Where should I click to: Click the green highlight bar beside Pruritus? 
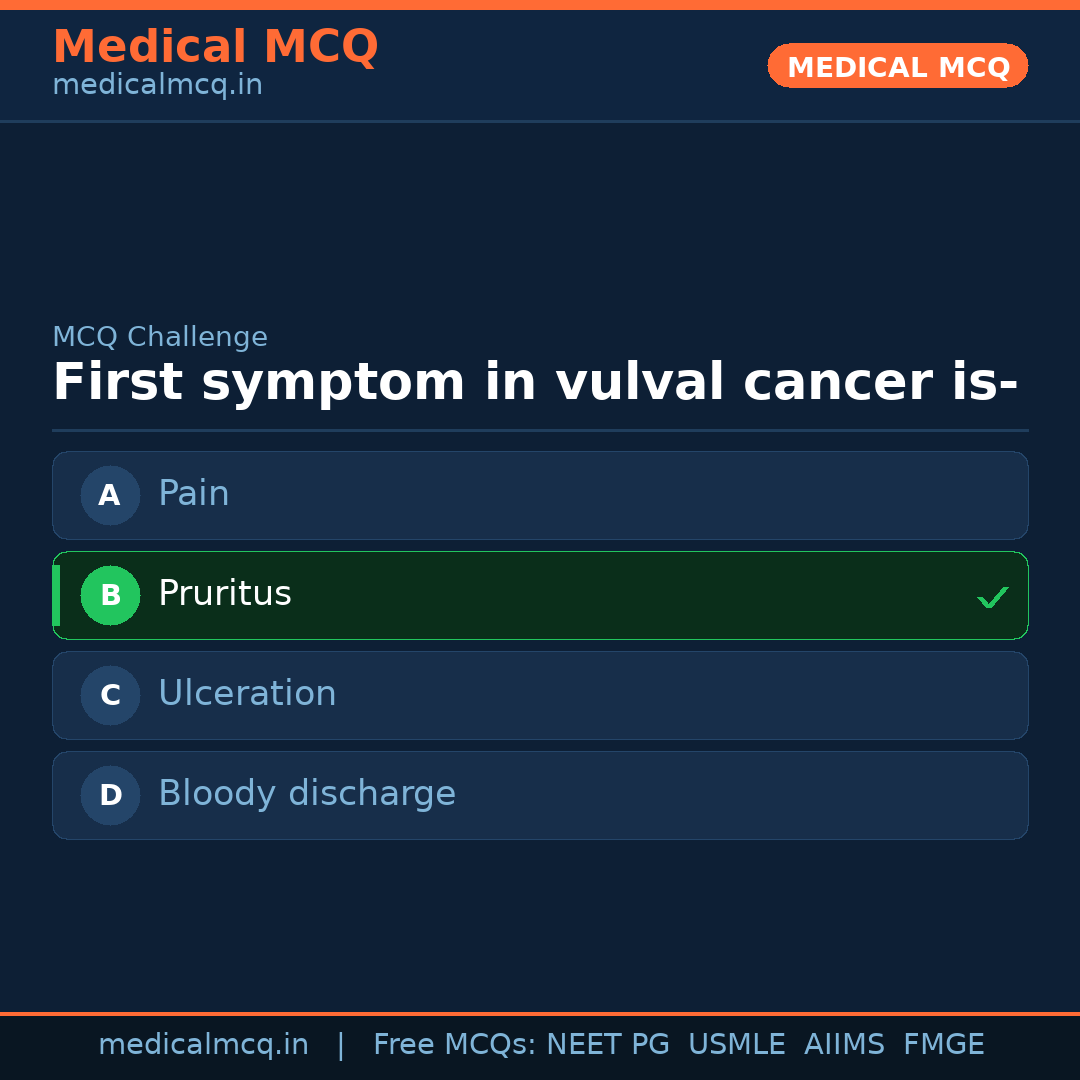pyautogui.click(x=56, y=595)
